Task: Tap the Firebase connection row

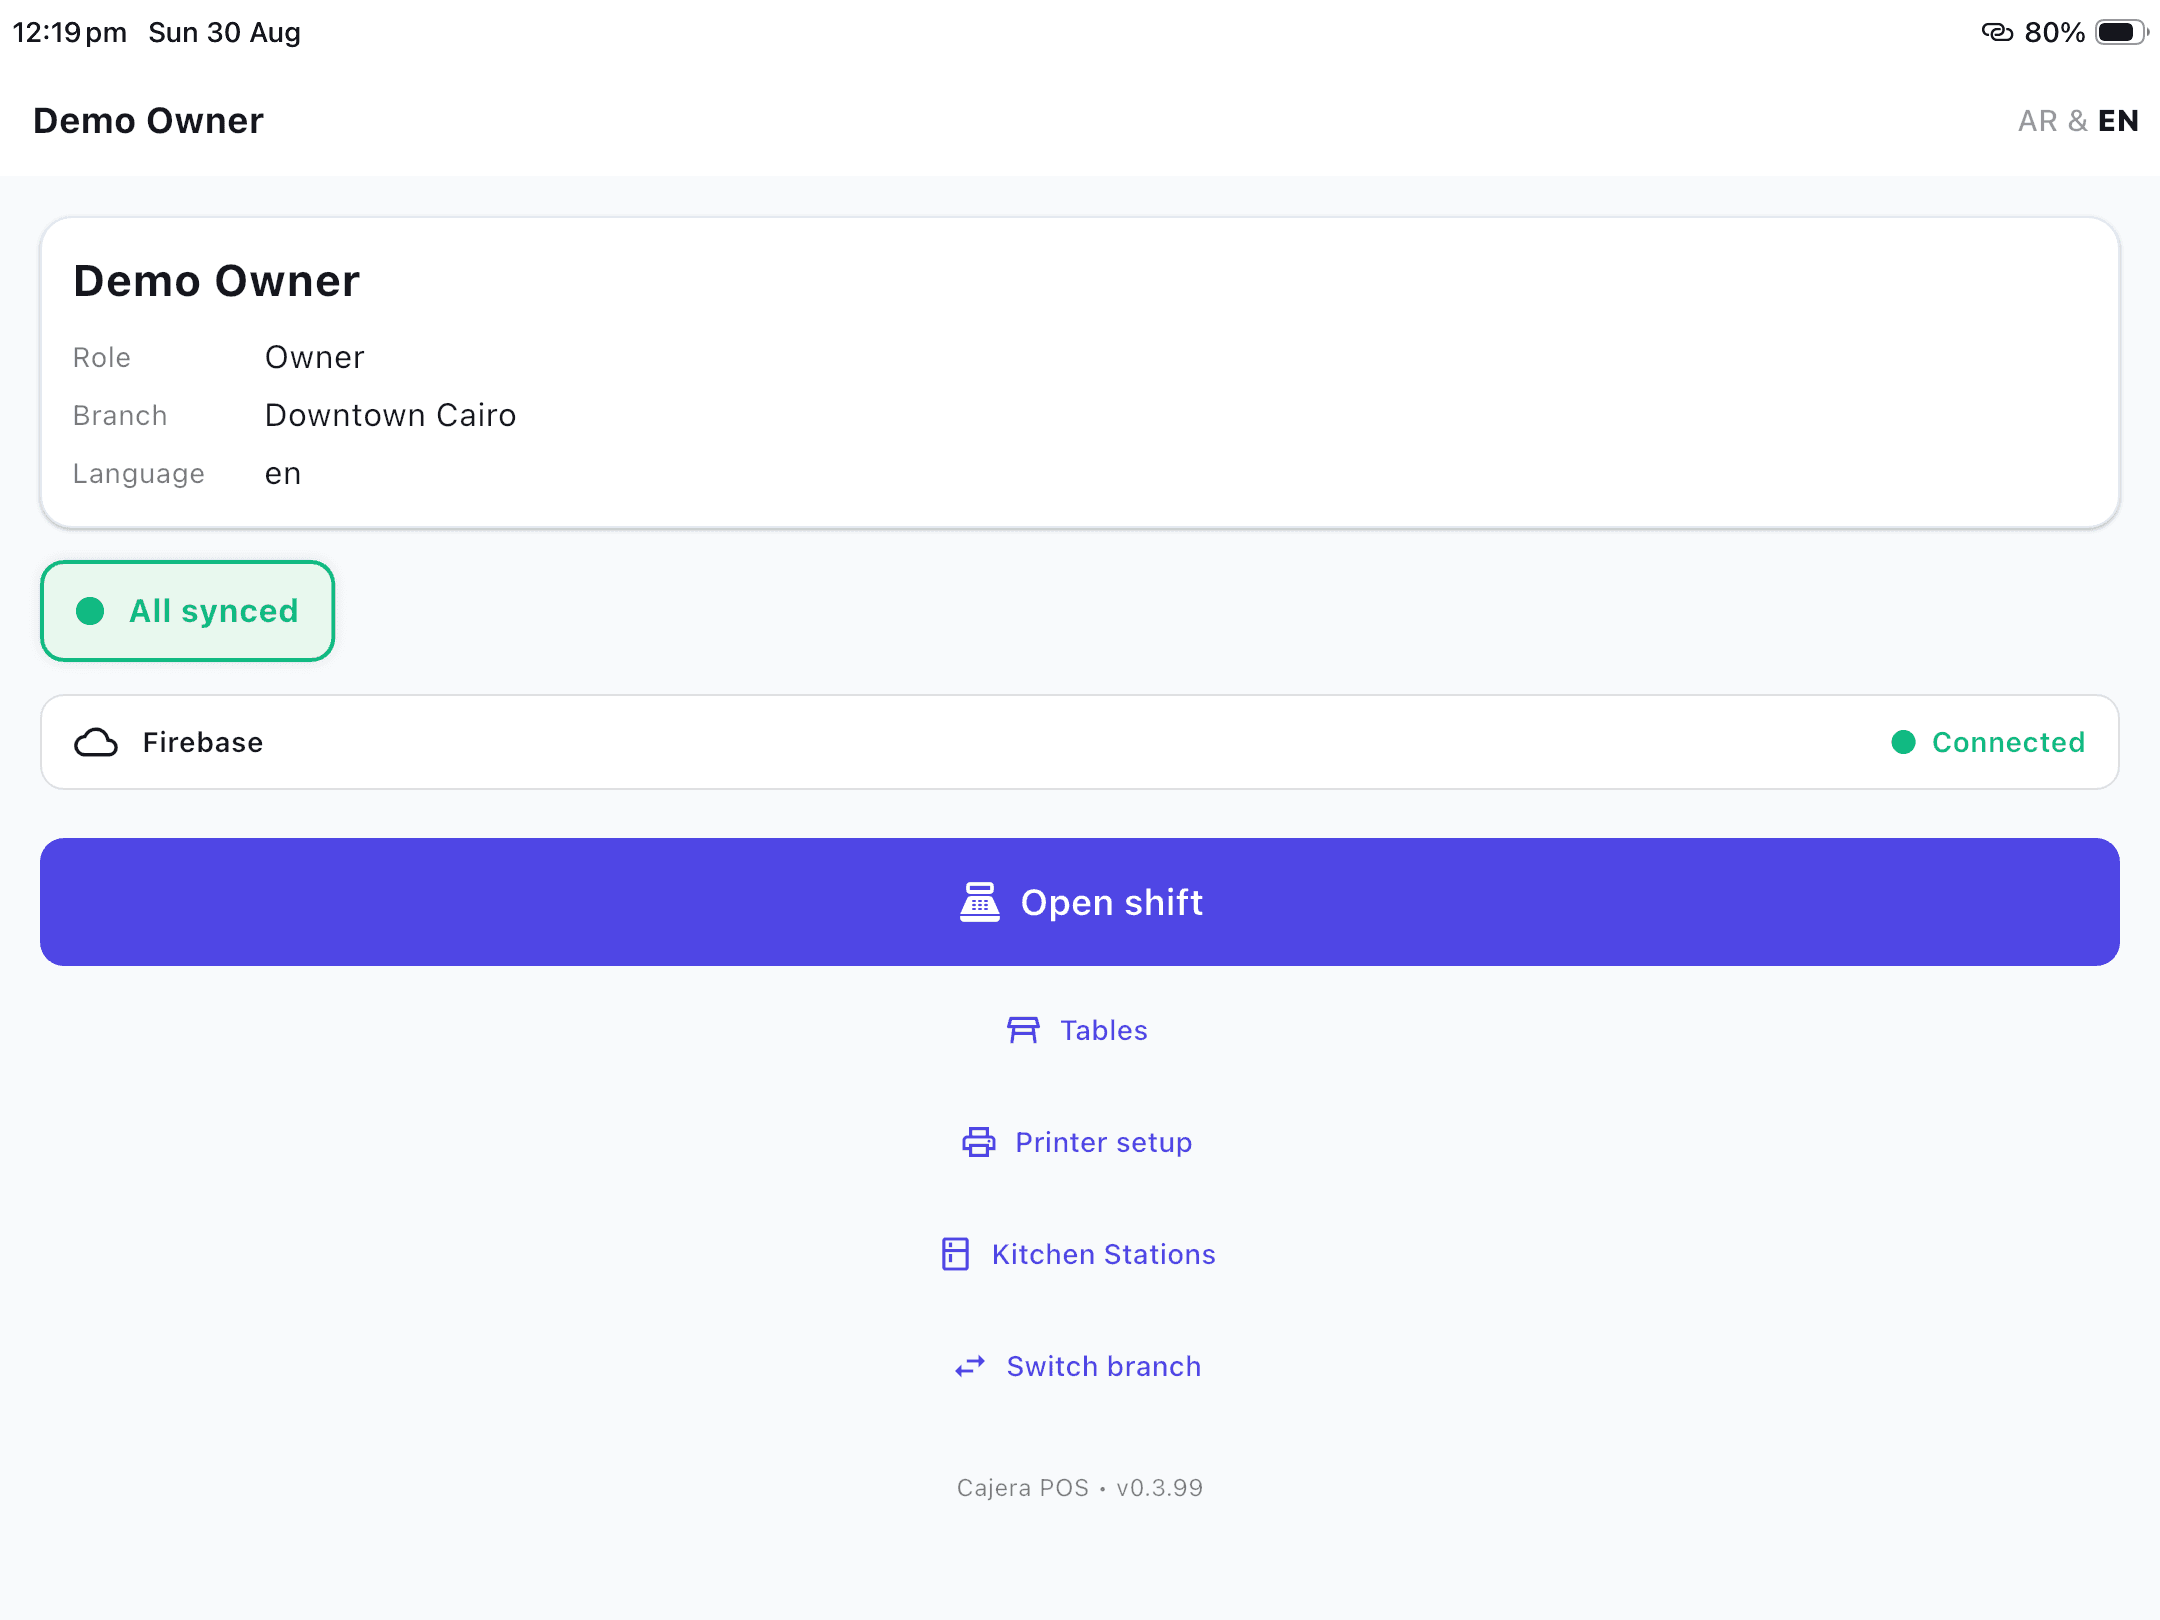Action: click(1080, 742)
